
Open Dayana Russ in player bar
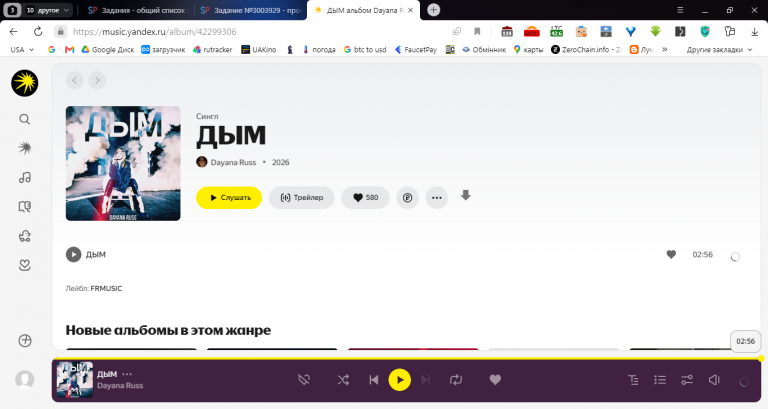point(120,385)
